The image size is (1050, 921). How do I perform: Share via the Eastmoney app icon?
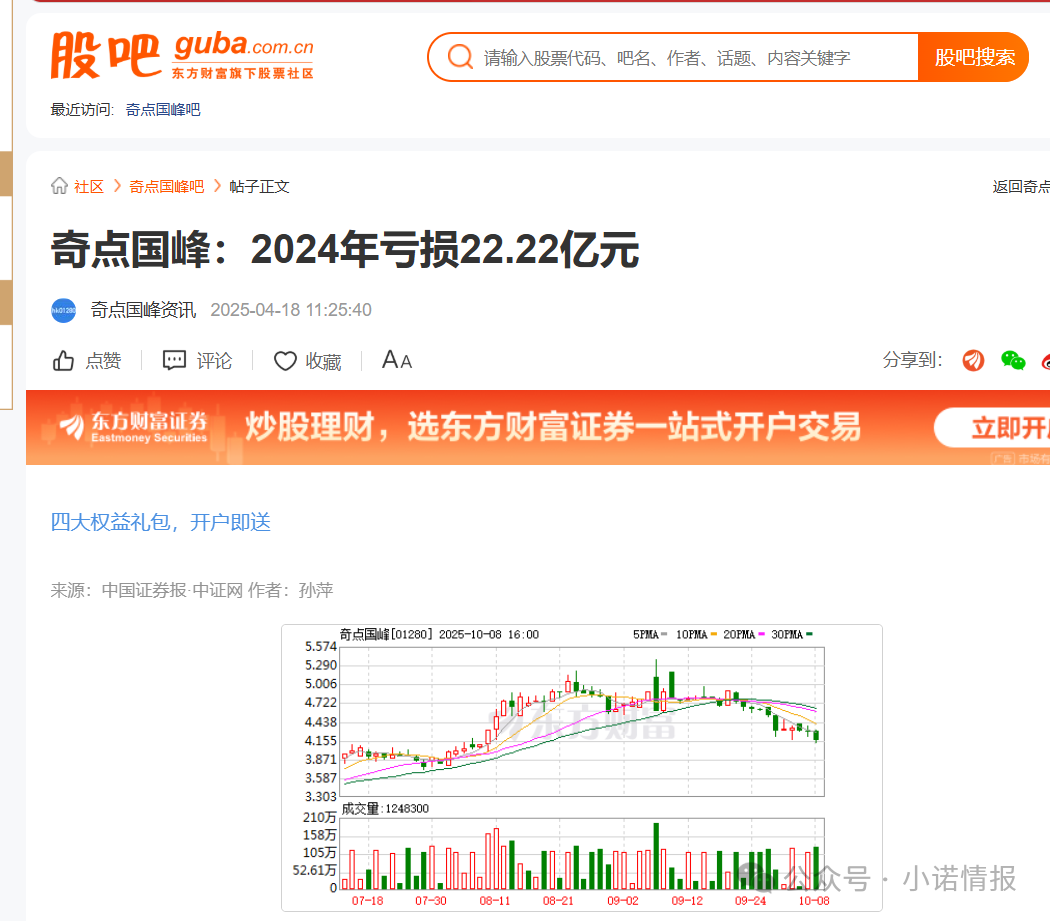pyautogui.click(x=972, y=360)
